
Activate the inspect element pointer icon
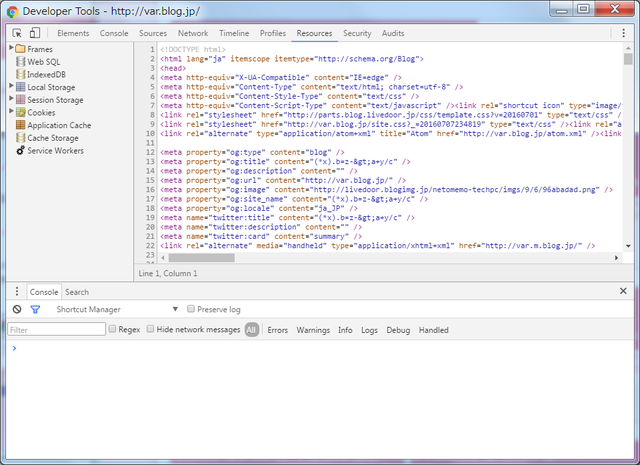tap(17, 33)
